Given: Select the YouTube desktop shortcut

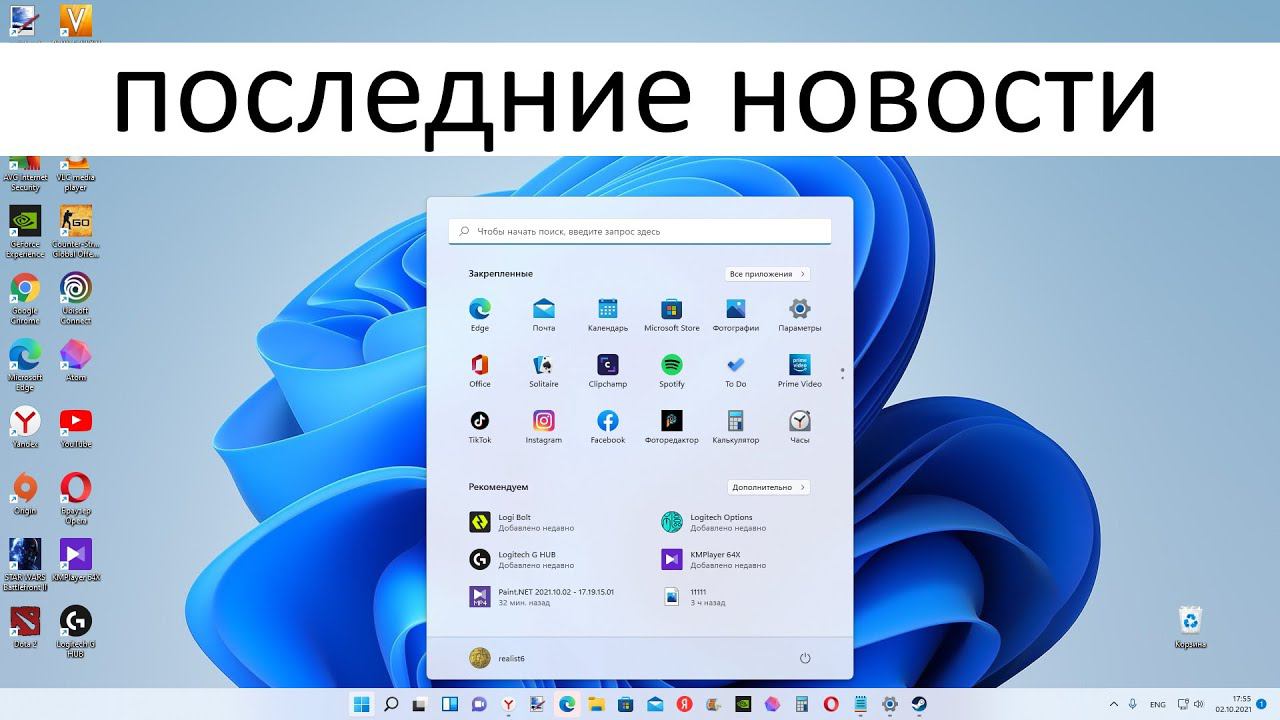Looking at the screenshot, I should click(76, 428).
